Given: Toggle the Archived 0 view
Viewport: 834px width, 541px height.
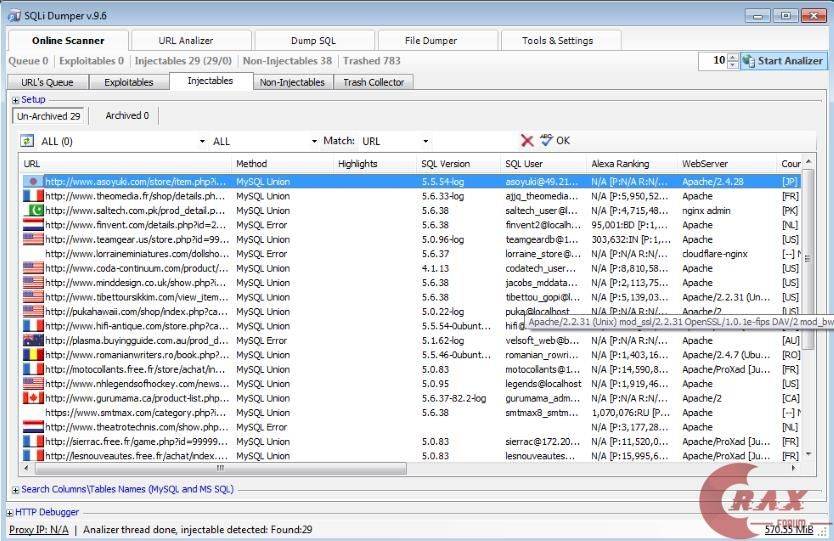Looking at the screenshot, I should 127,116.
